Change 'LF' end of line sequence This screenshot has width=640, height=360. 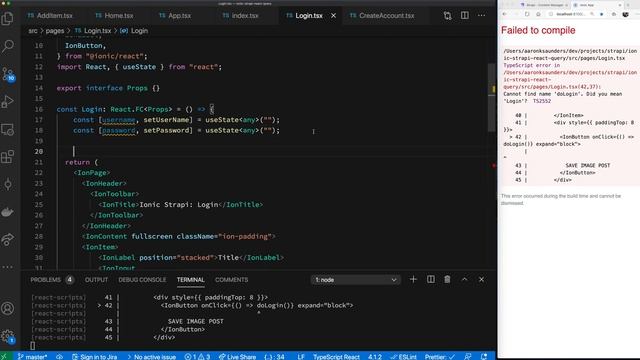pos(301,356)
